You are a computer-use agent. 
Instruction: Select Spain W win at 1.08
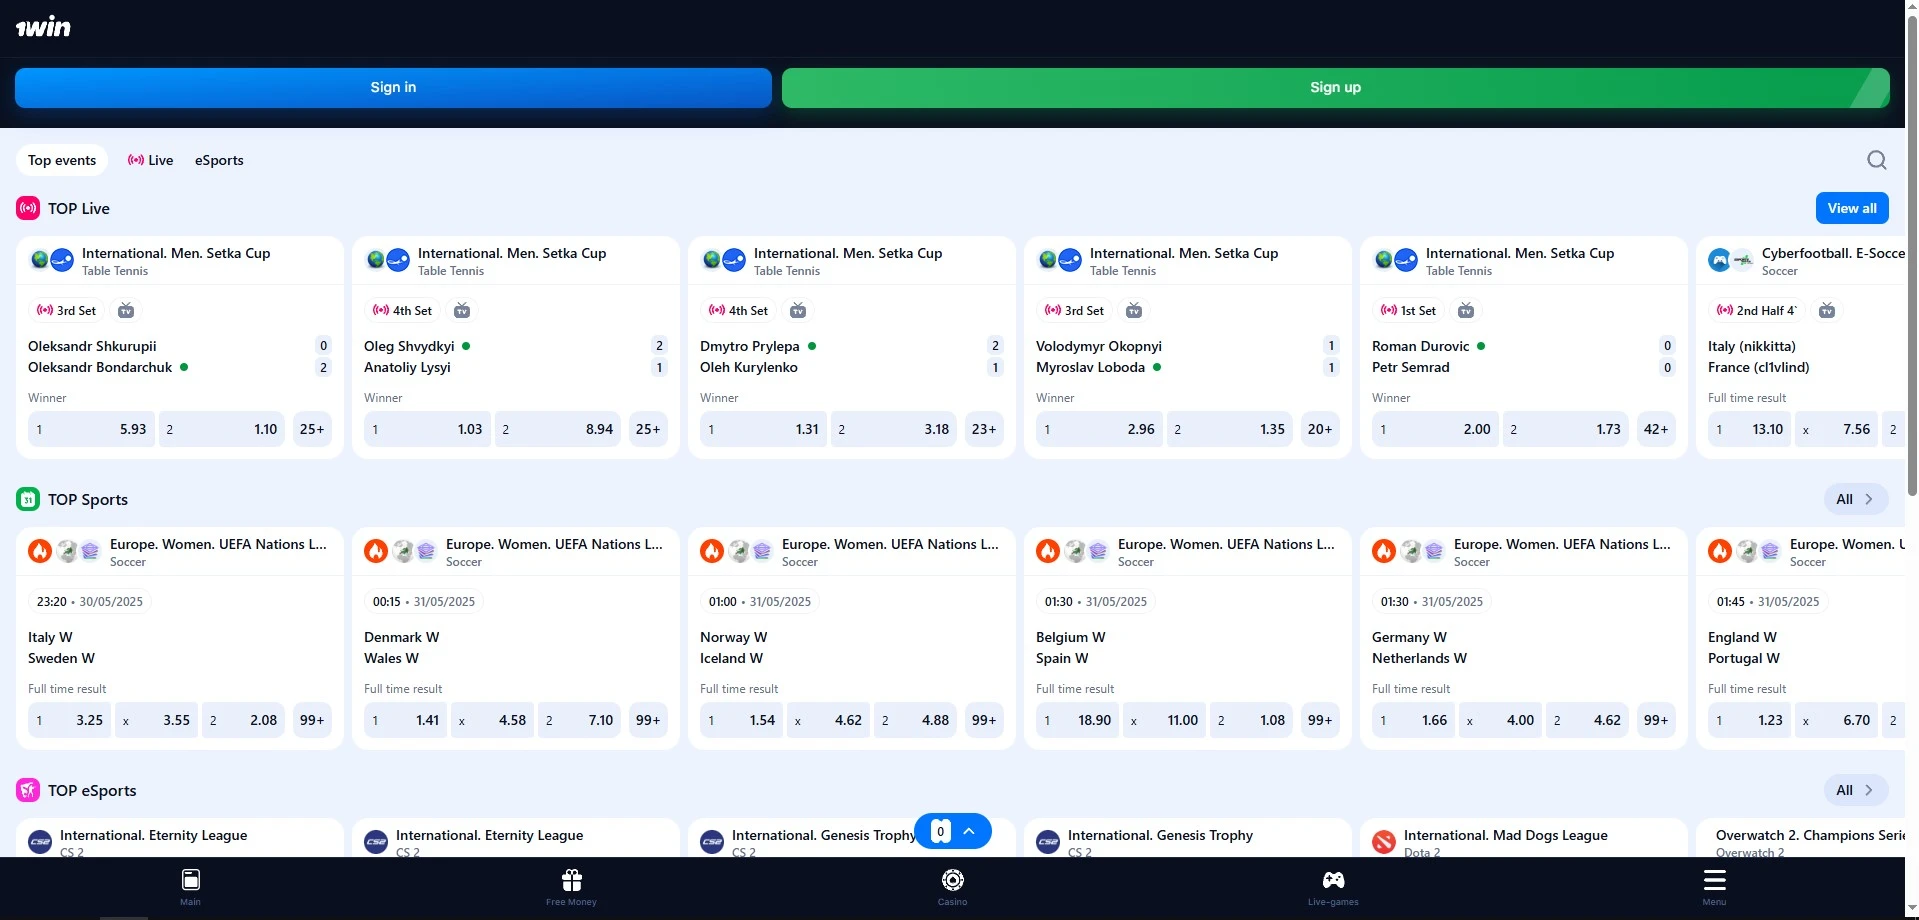[x=1251, y=720]
